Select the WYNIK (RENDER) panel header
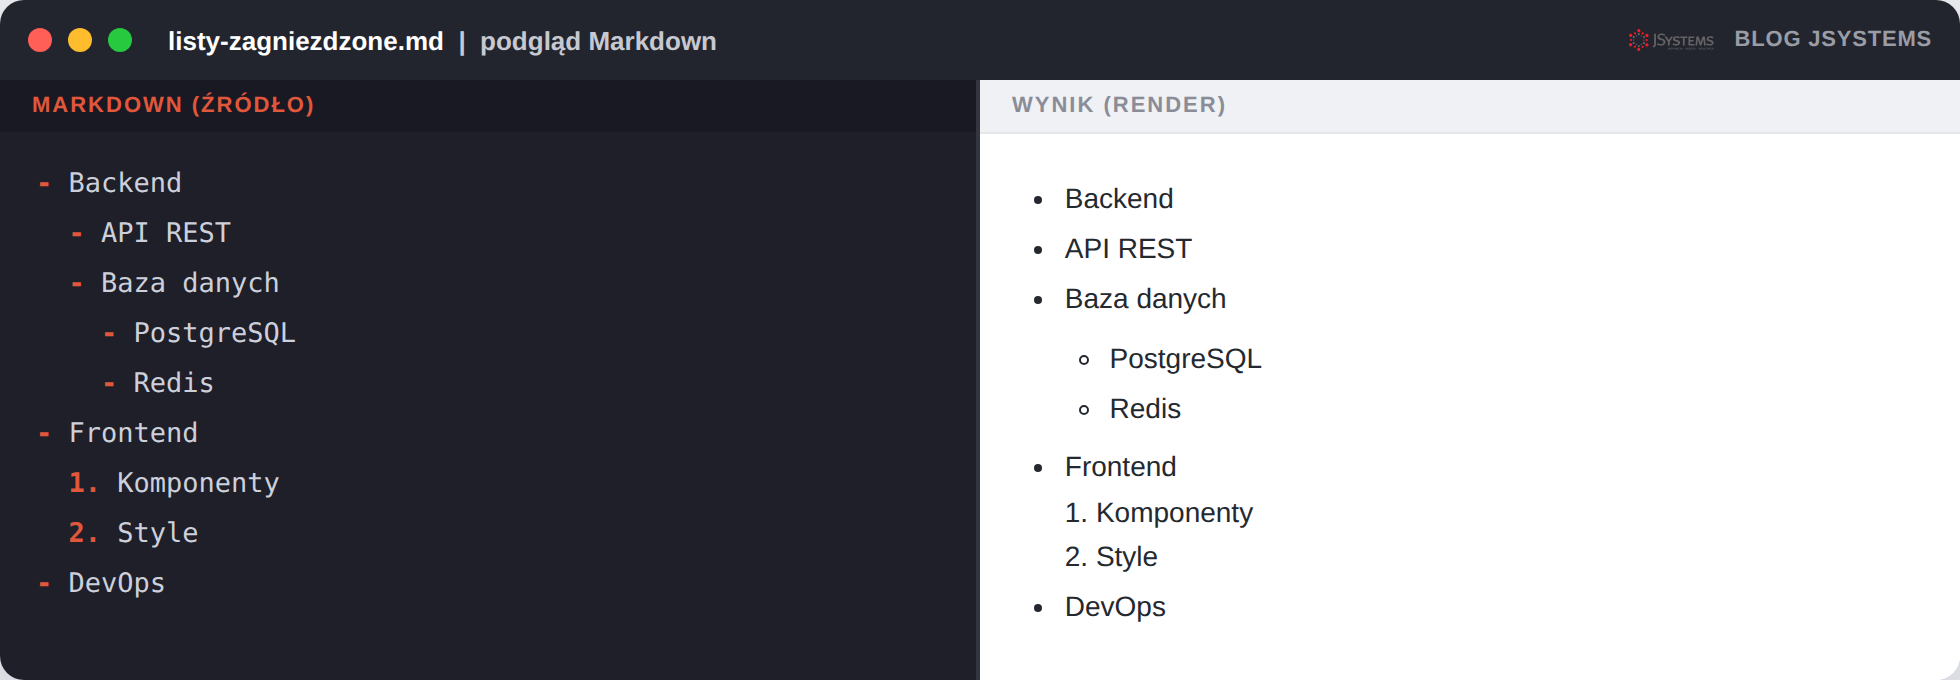This screenshot has height=680, width=1960. tap(1118, 104)
